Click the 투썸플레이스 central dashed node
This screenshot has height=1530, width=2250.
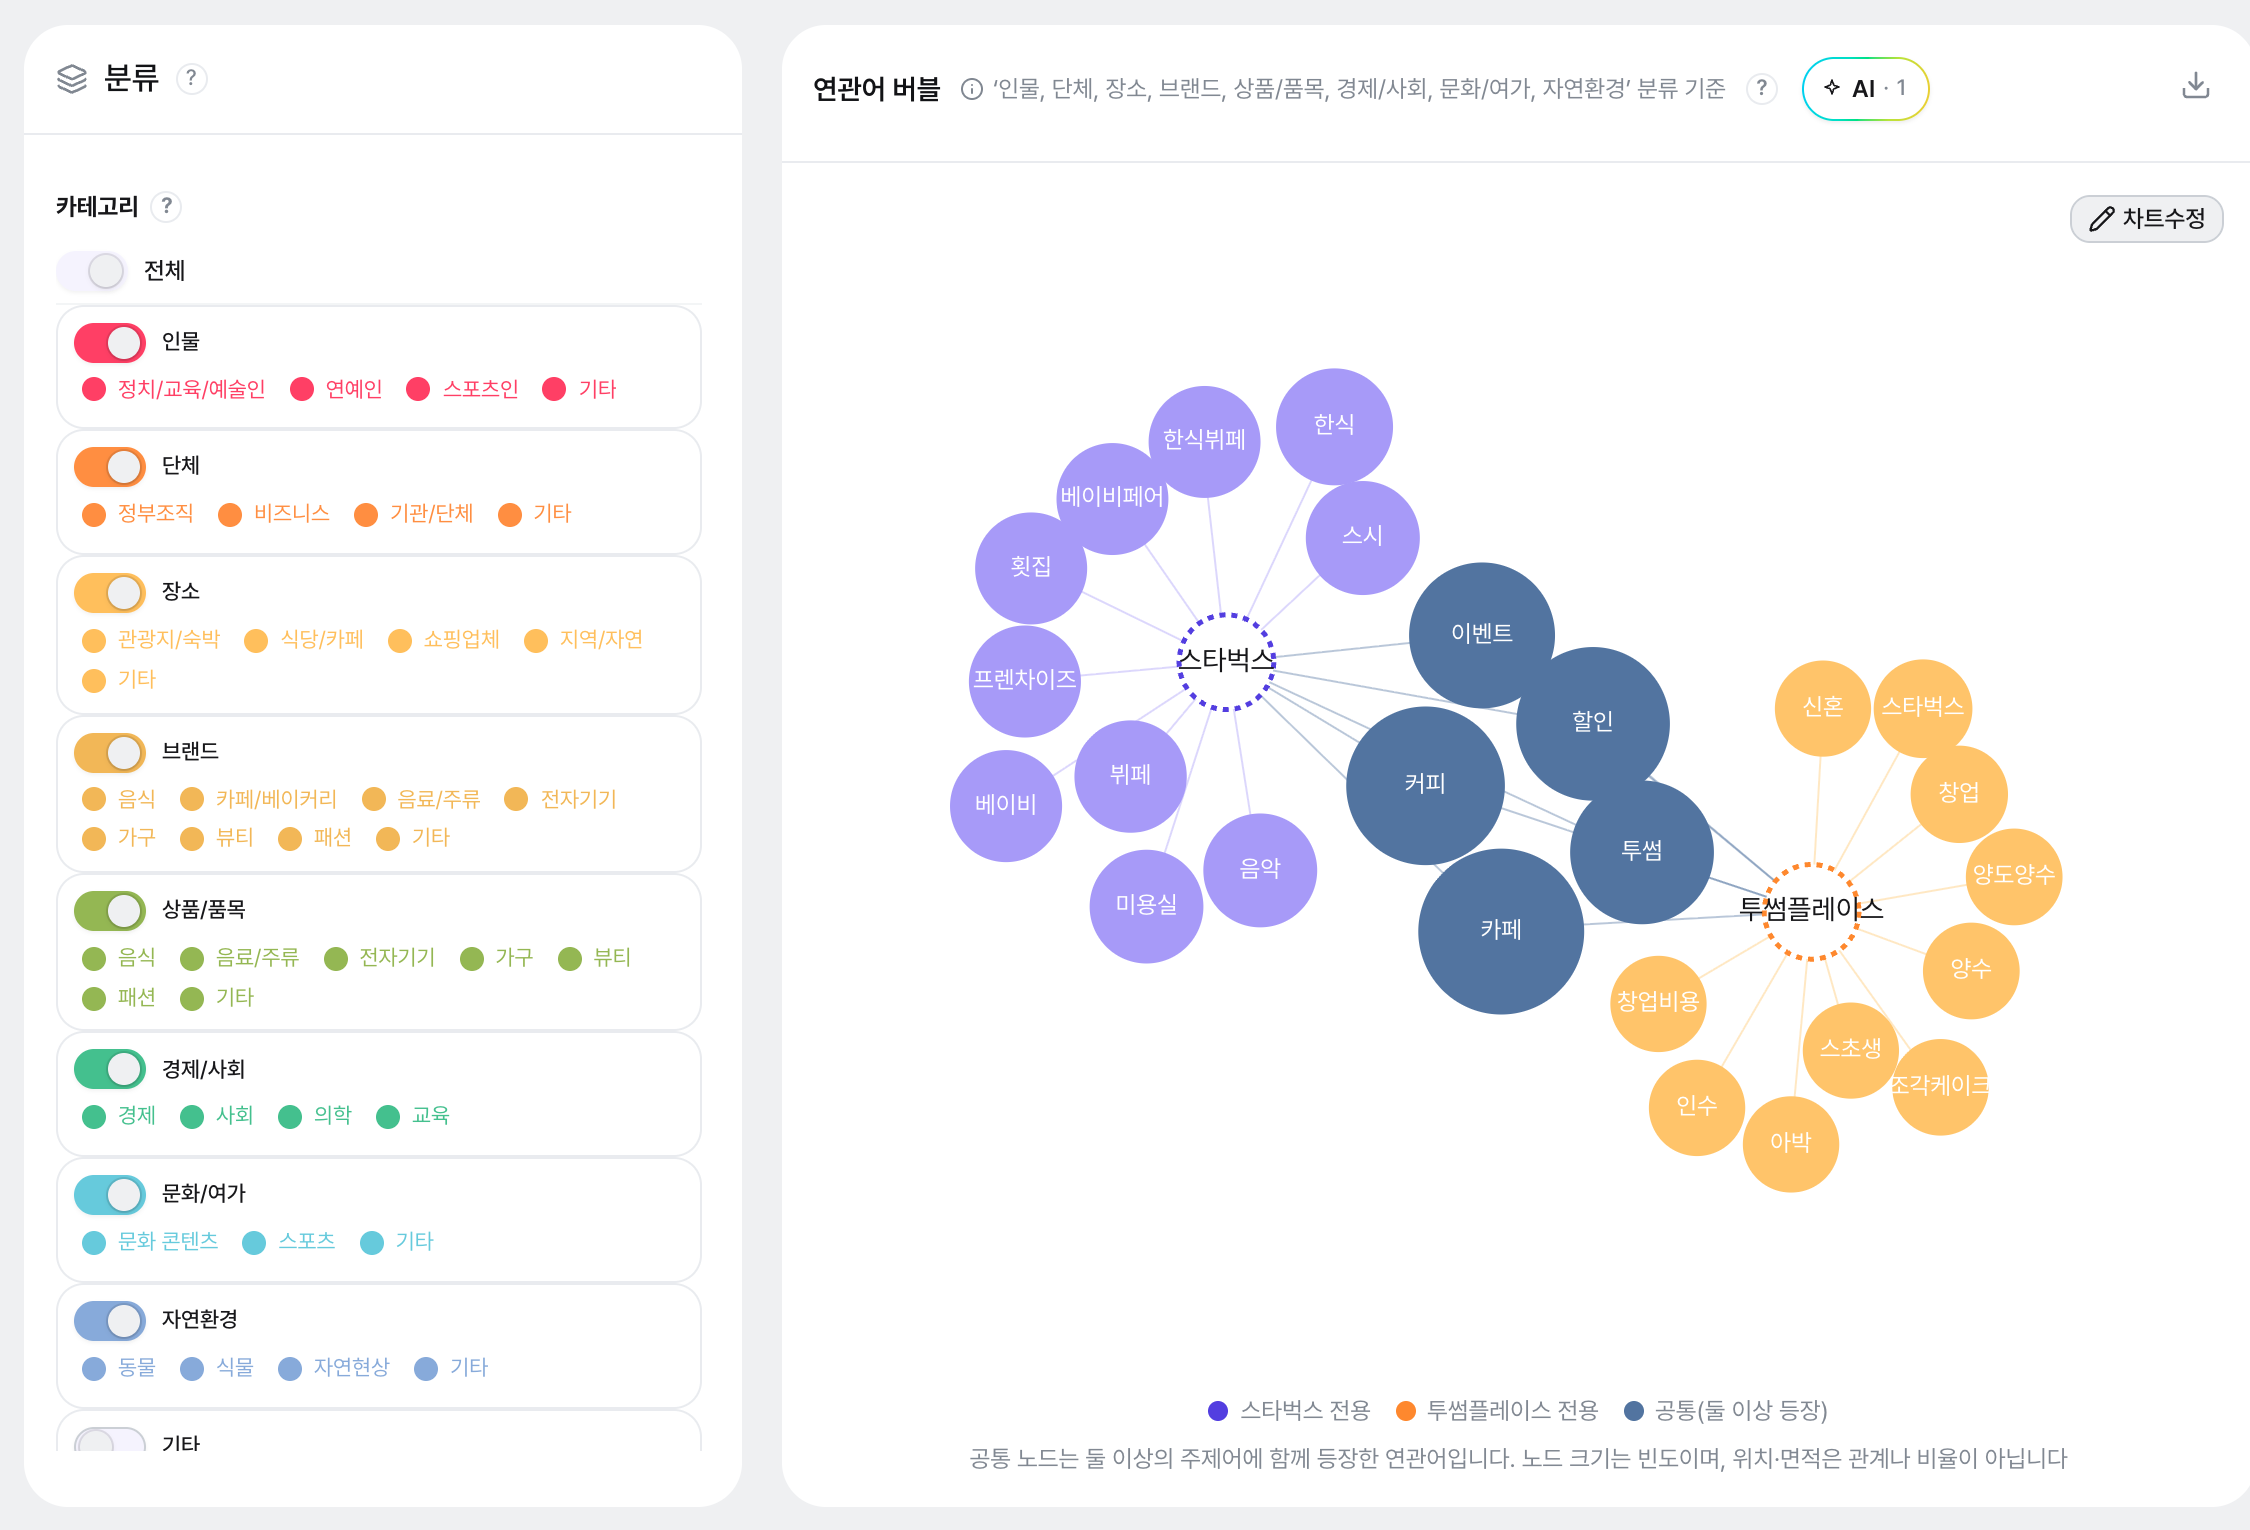coord(1811,910)
